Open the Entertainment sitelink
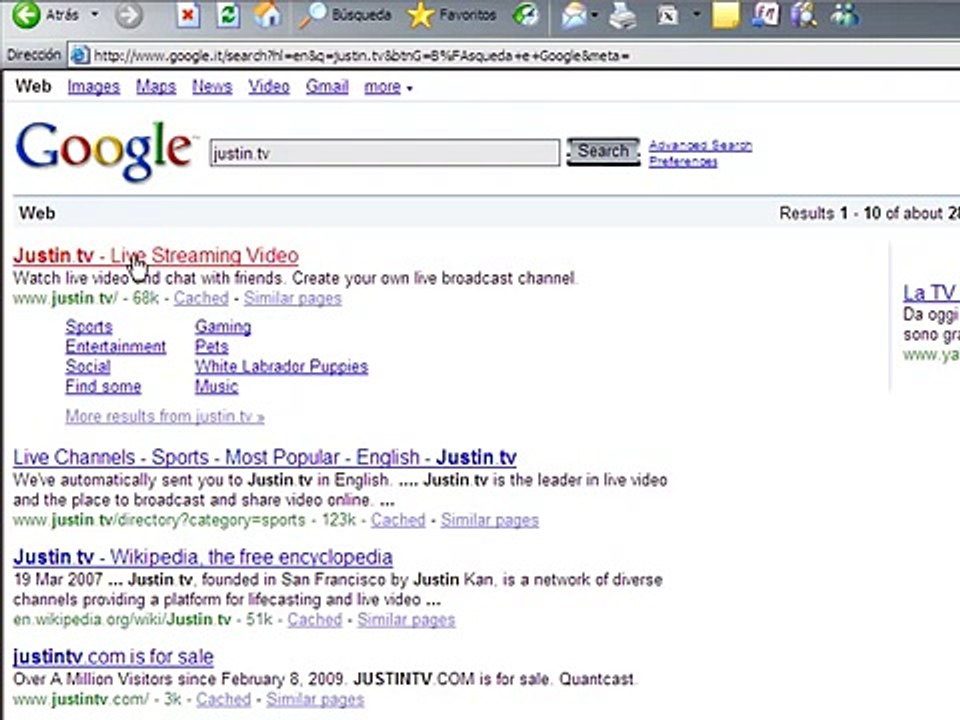This screenshot has width=960, height=720. (x=116, y=347)
